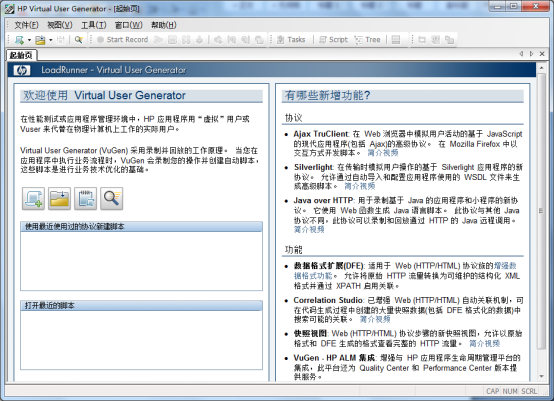
Task: Click scrollbar up arrow
Action: (x=541, y=67)
